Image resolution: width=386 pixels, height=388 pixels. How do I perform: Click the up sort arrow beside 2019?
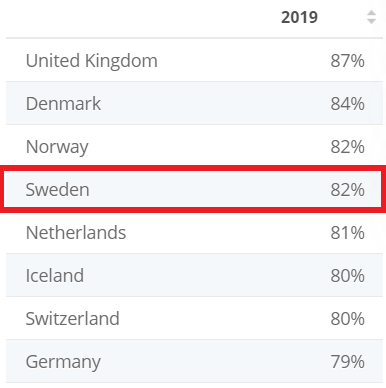(371, 13)
